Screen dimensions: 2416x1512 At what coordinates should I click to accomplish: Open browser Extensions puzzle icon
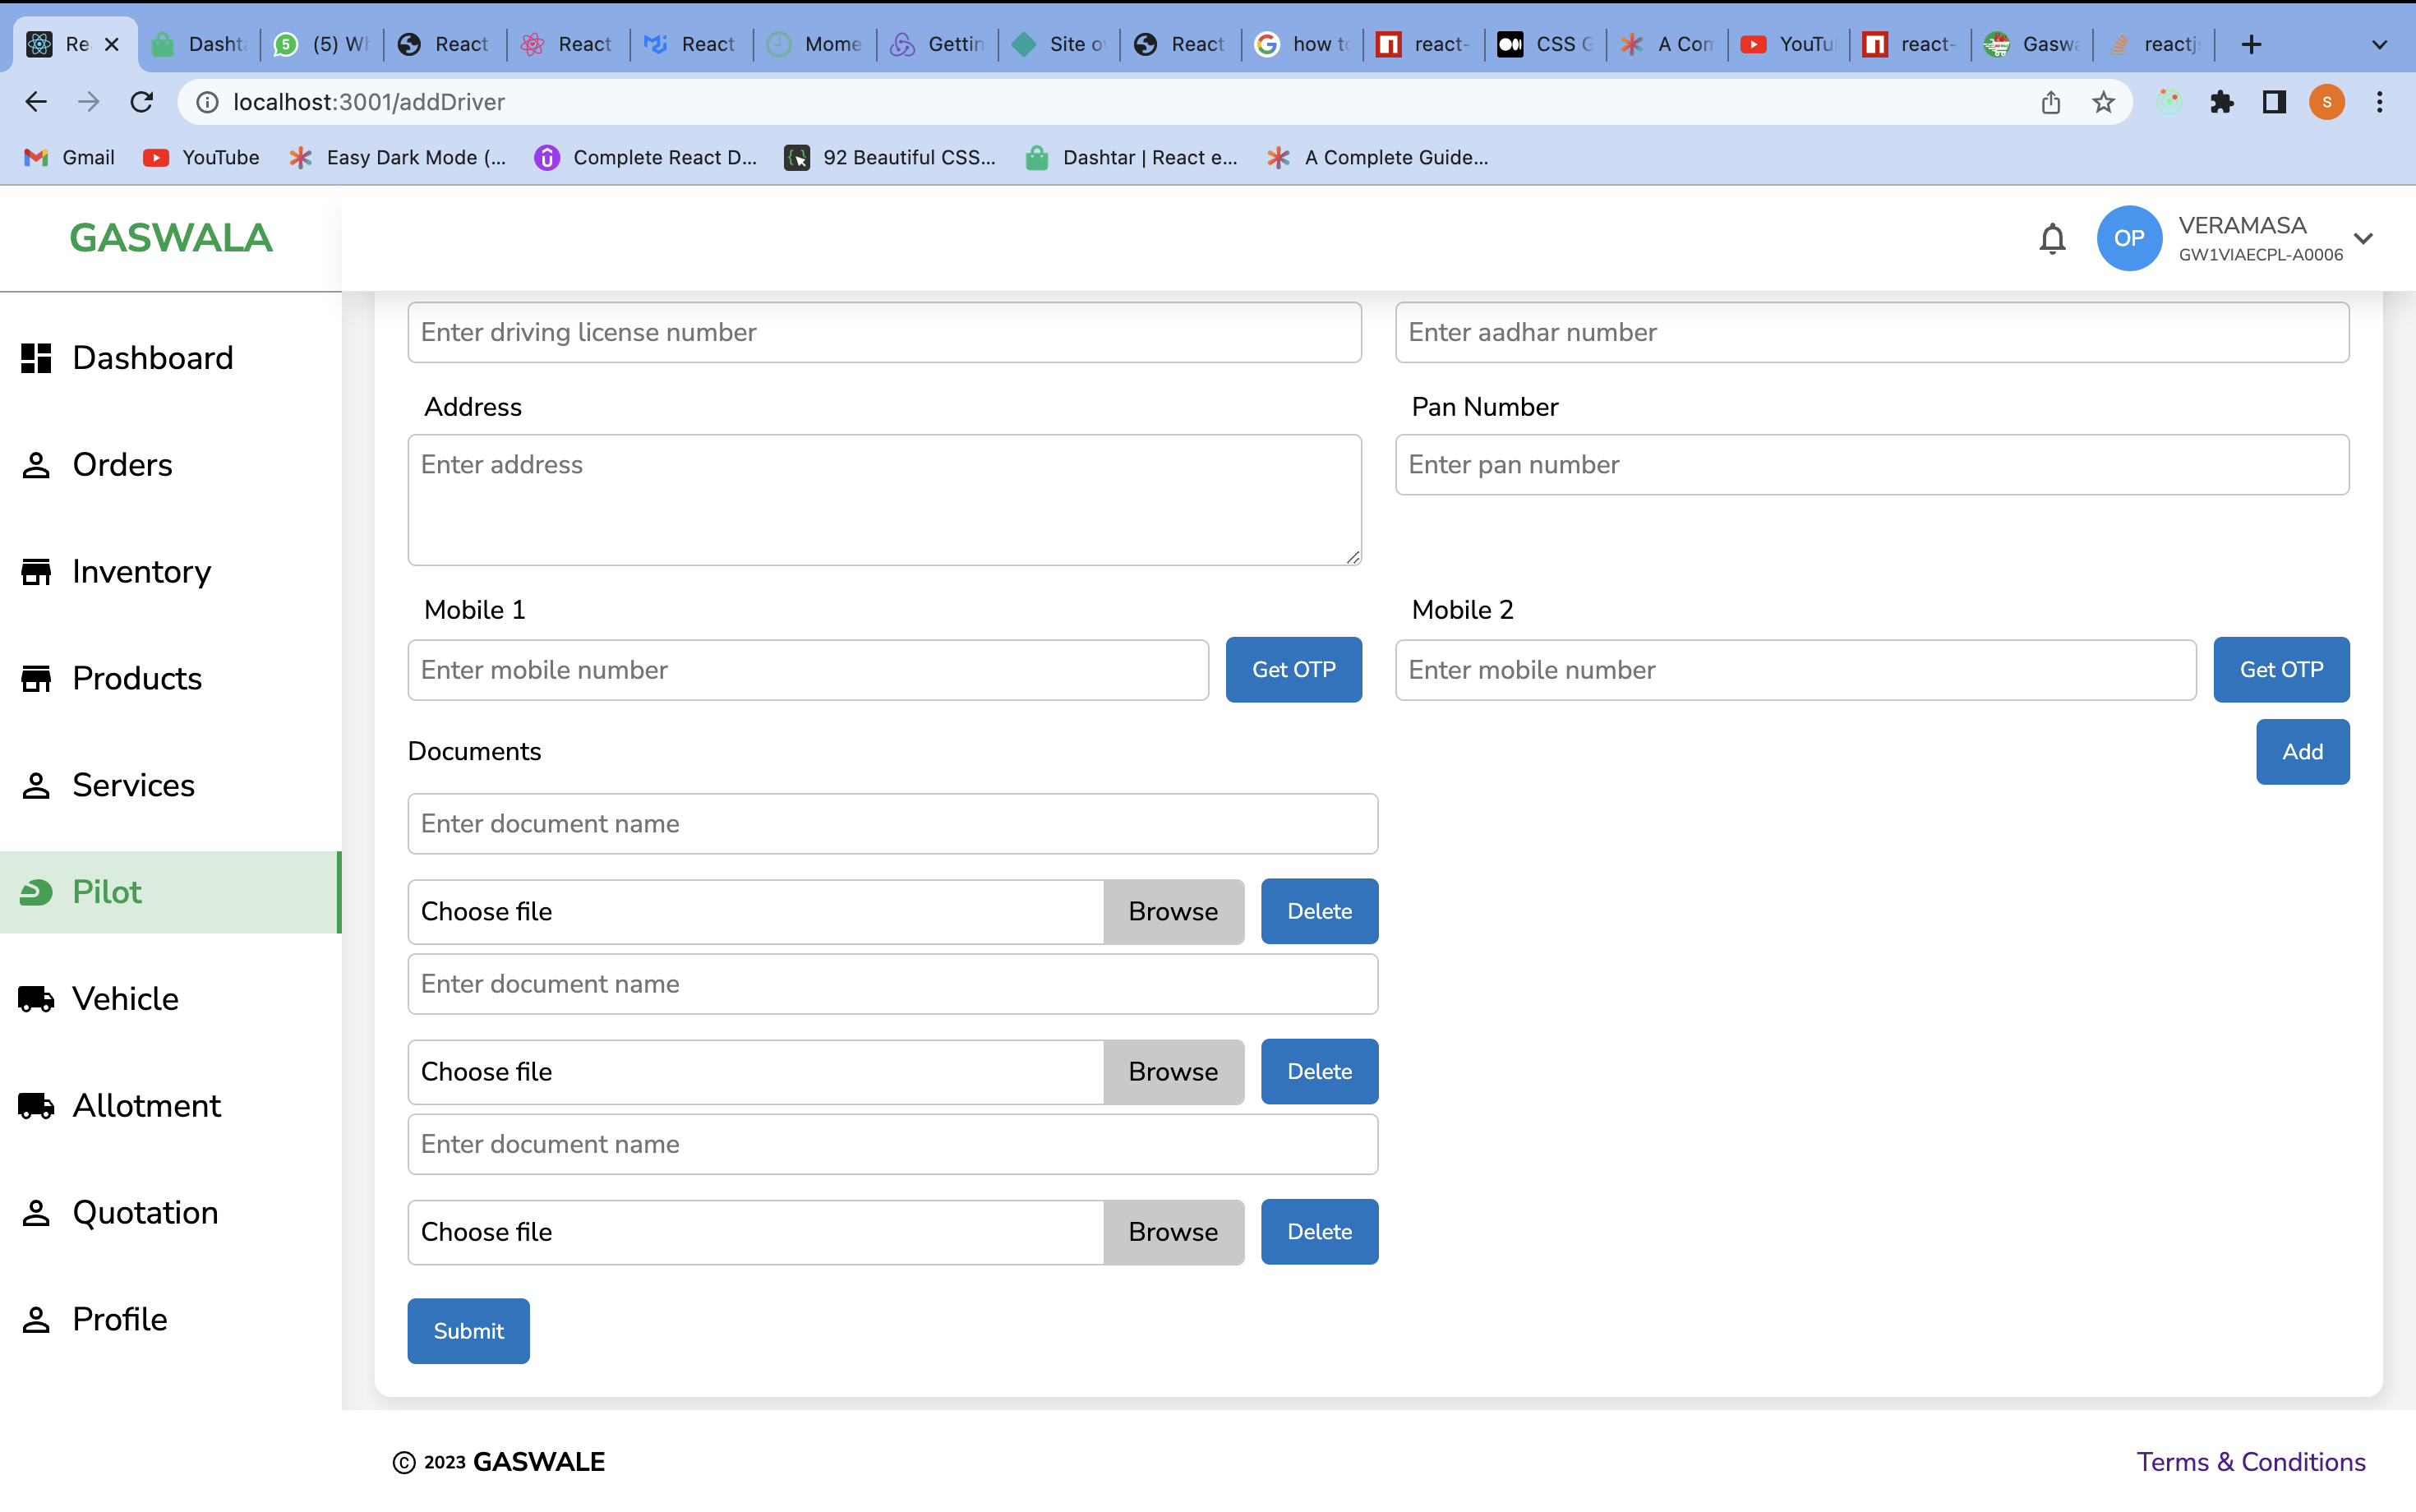[x=2221, y=102]
